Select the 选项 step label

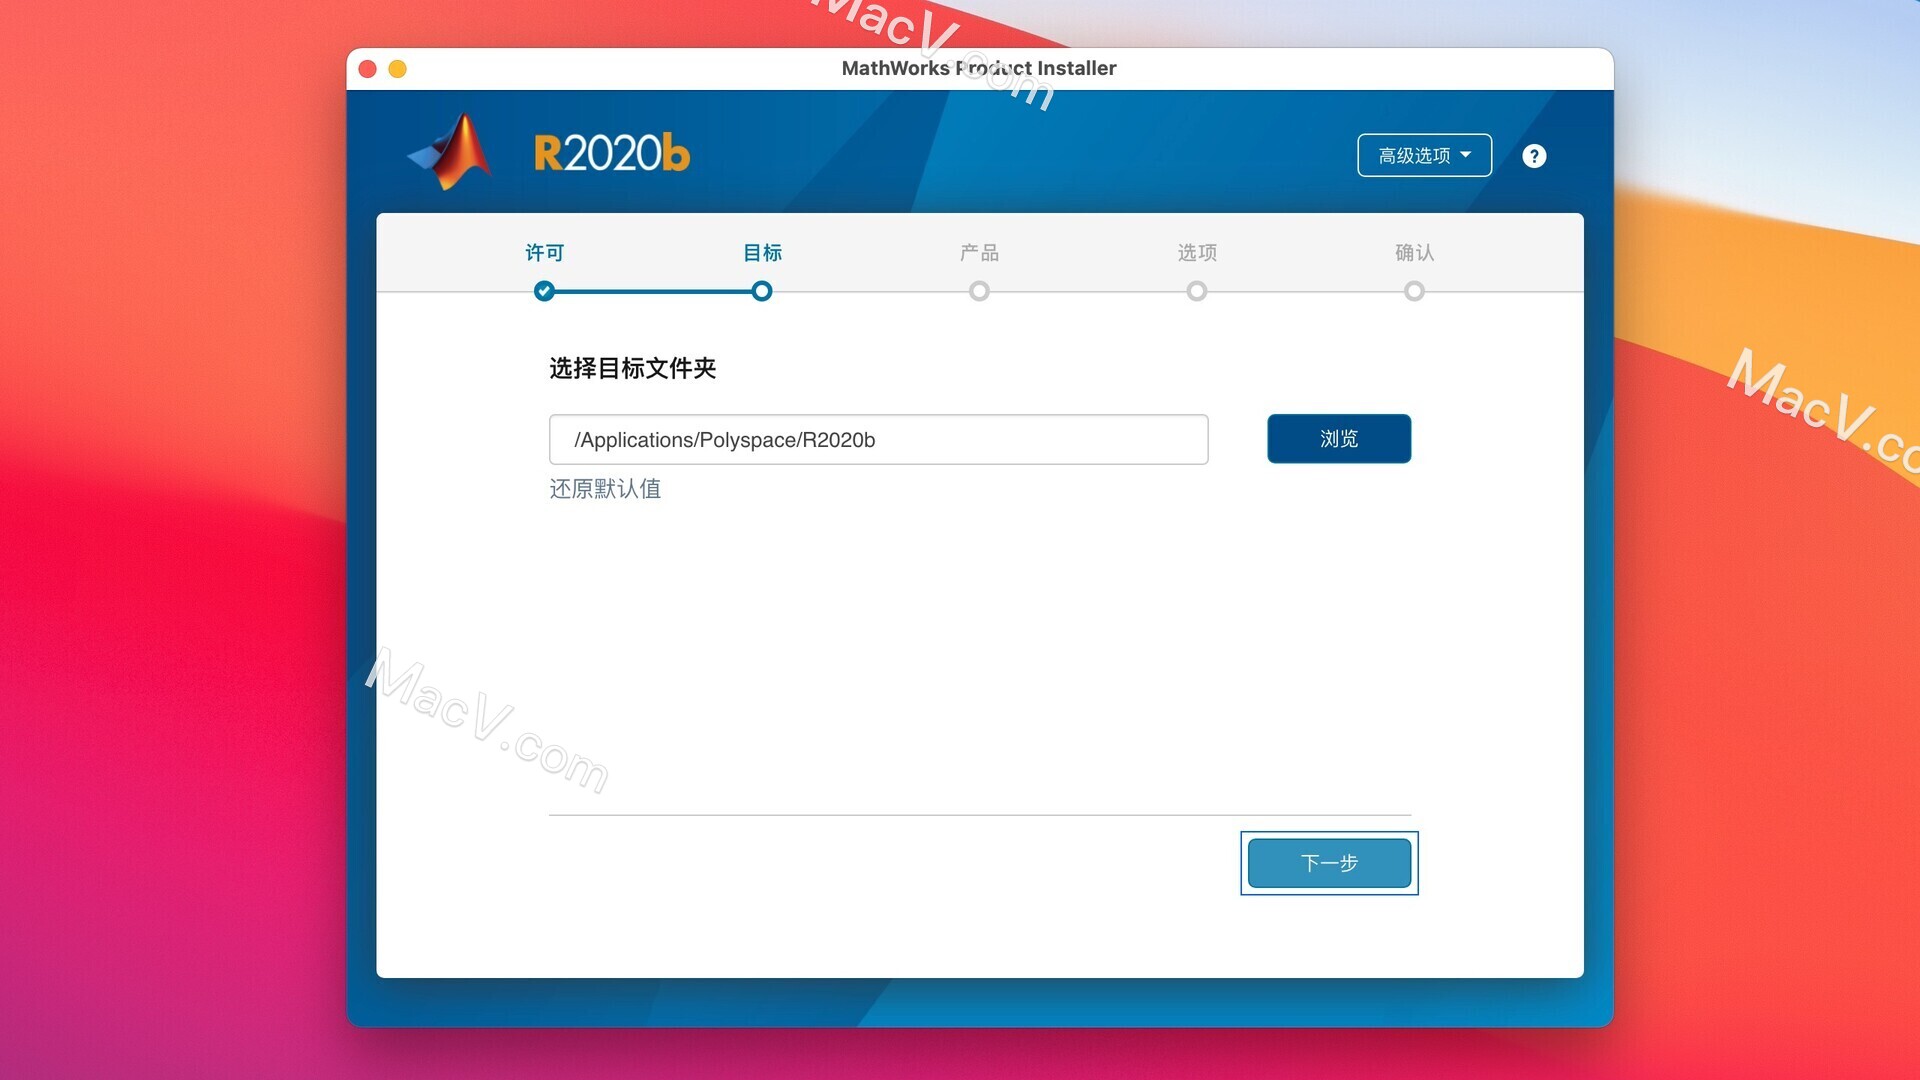(1197, 253)
